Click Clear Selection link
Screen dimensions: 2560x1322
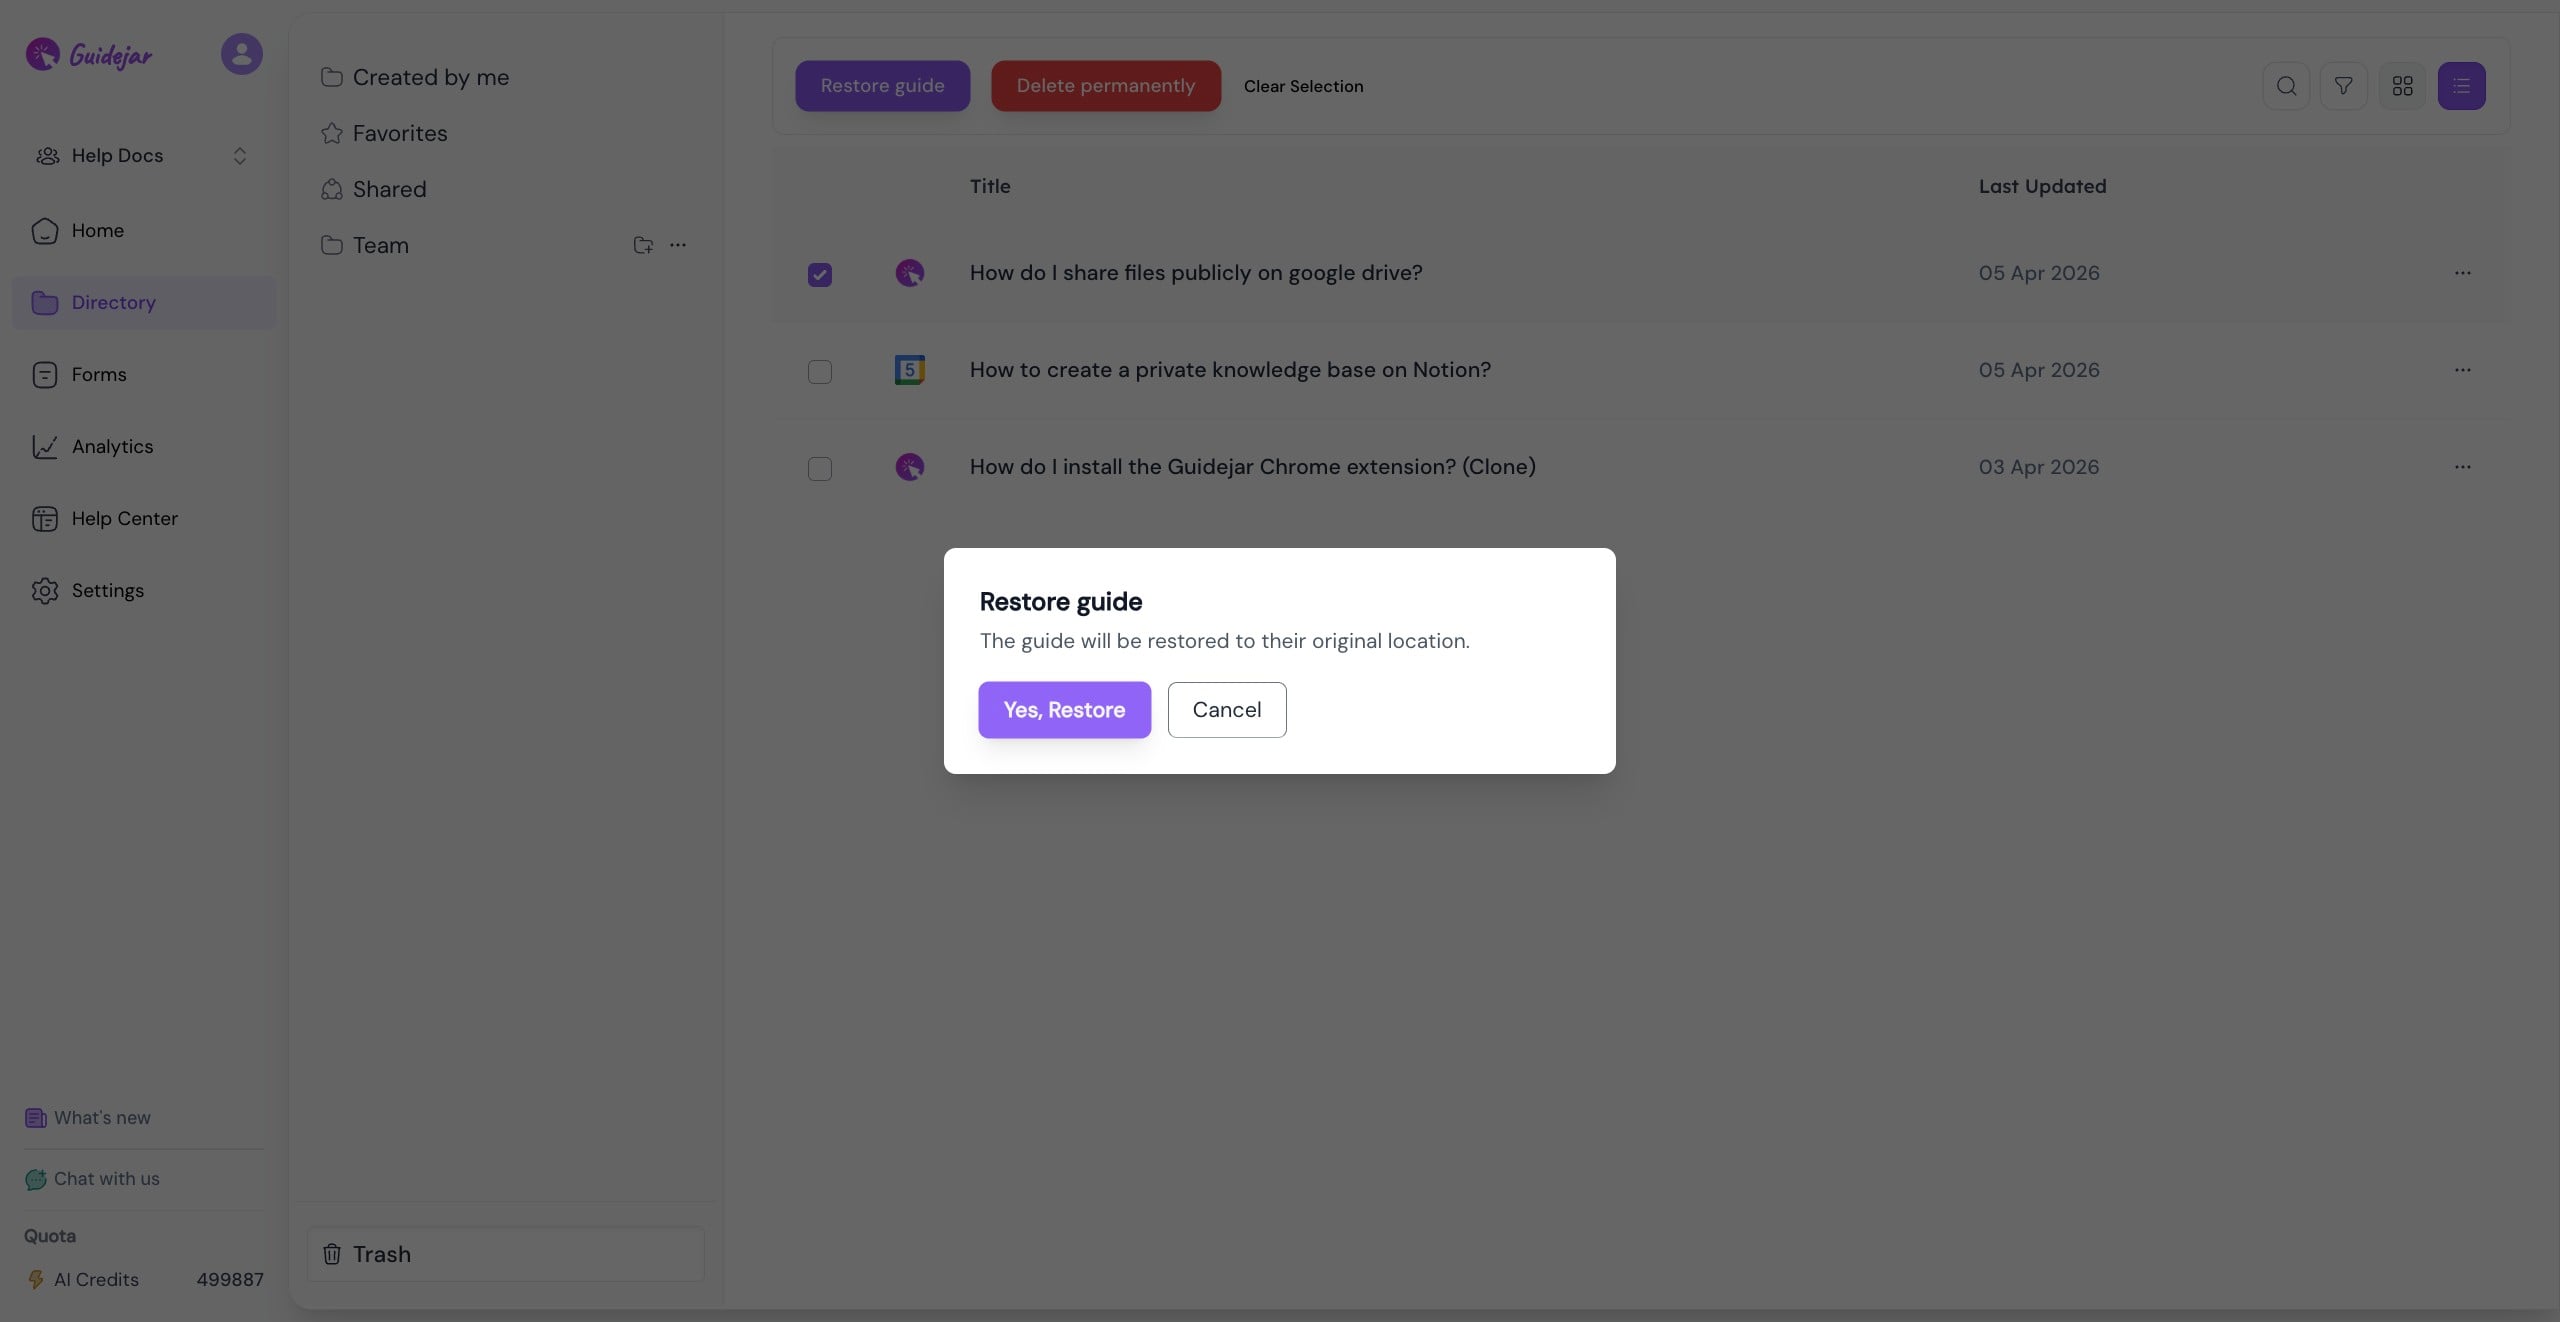[1303, 86]
